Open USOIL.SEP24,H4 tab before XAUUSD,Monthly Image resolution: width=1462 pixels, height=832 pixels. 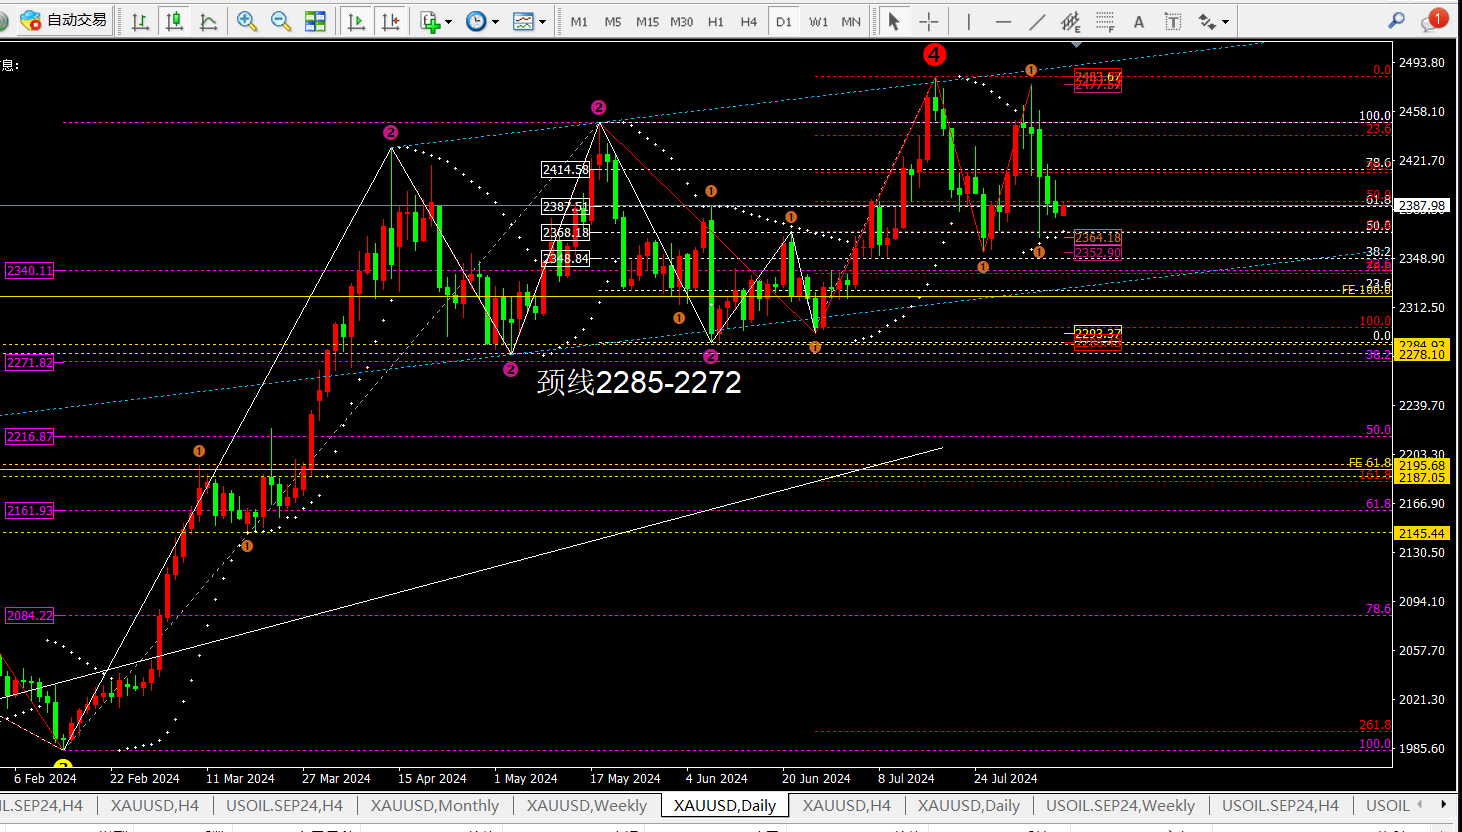coord(285,806)
